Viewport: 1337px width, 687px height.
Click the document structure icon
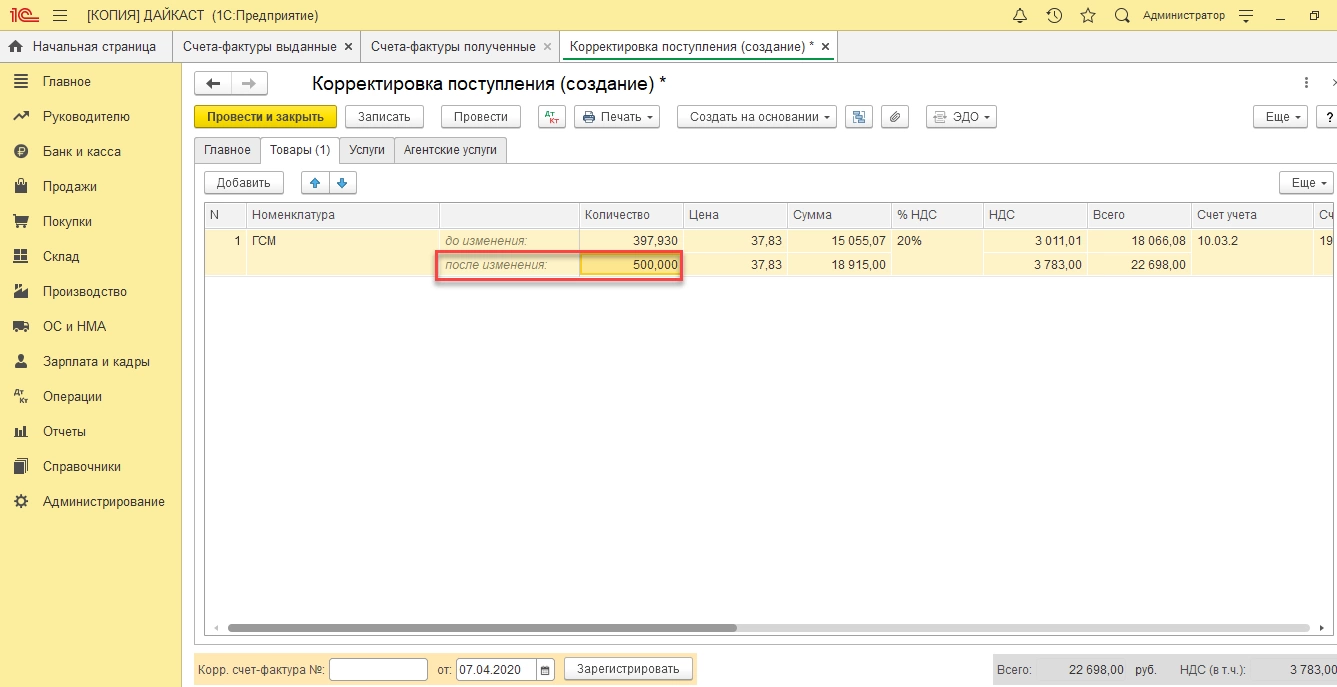[x=858, y=117]
